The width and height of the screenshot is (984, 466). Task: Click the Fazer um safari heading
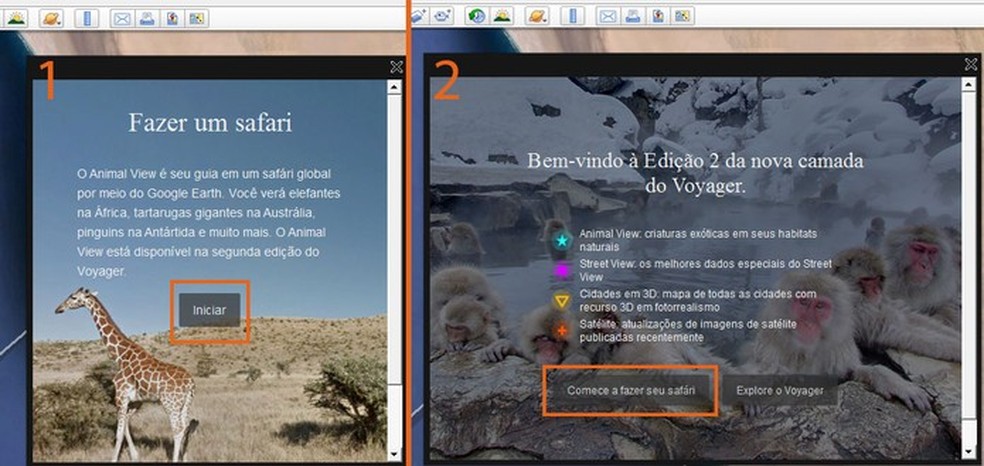tap(210, 122)
